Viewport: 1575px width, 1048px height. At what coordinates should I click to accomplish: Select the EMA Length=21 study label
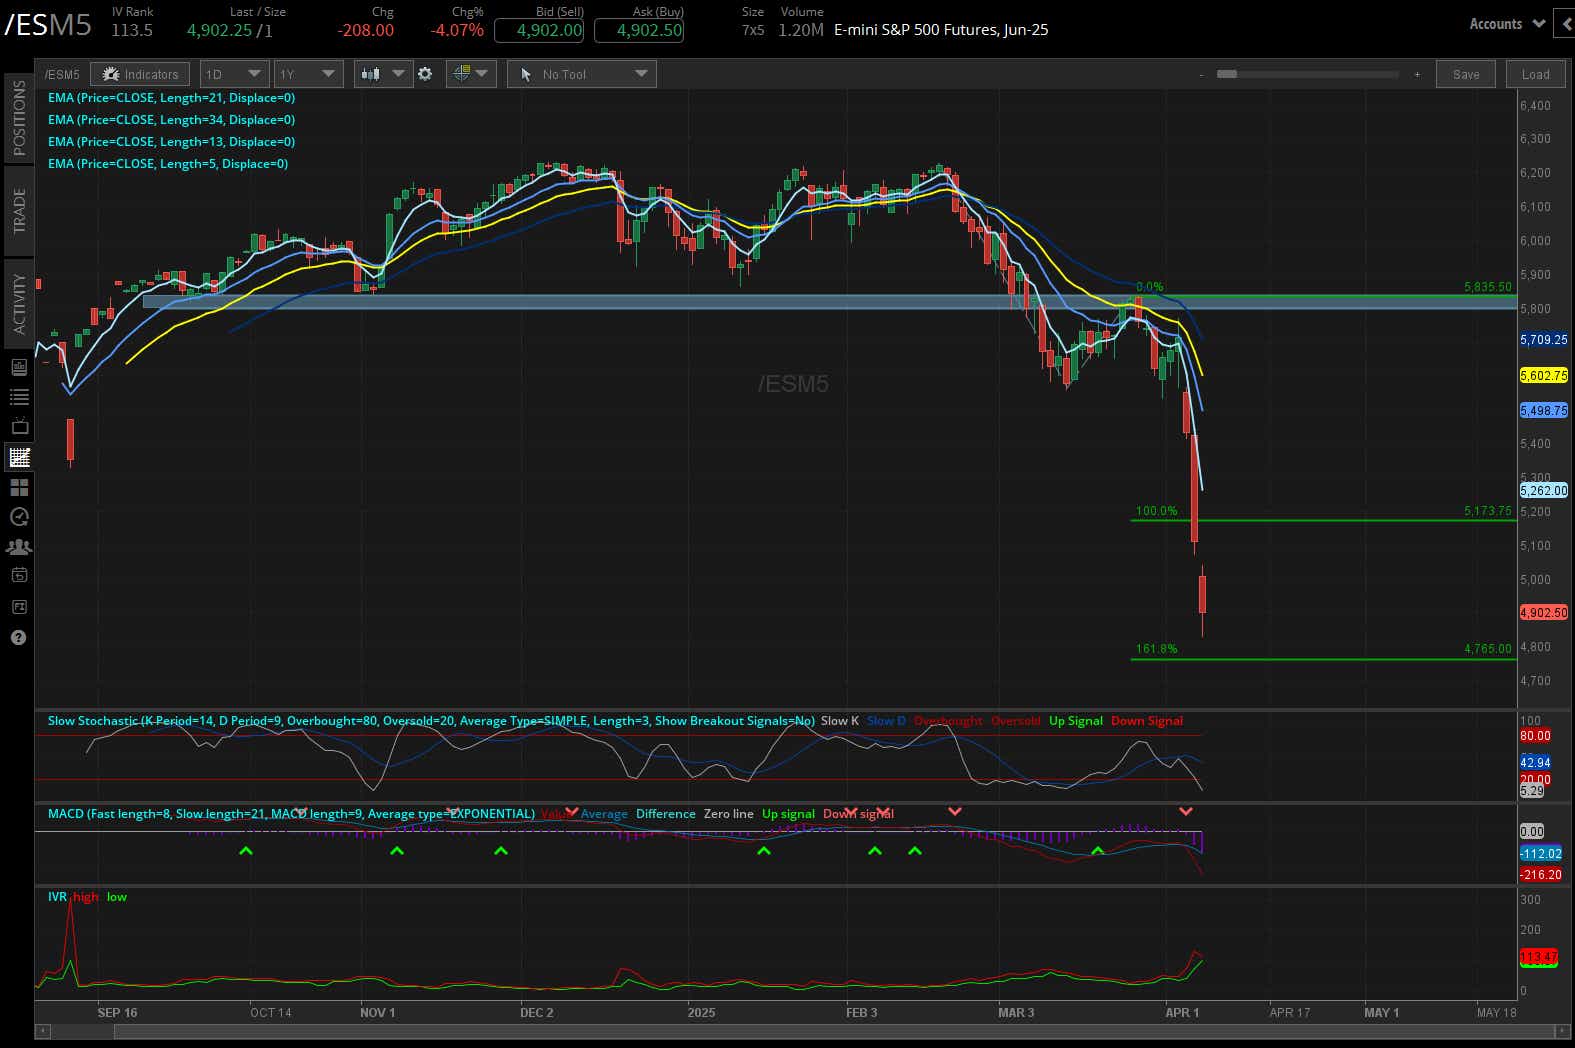(x=171, y=98)
